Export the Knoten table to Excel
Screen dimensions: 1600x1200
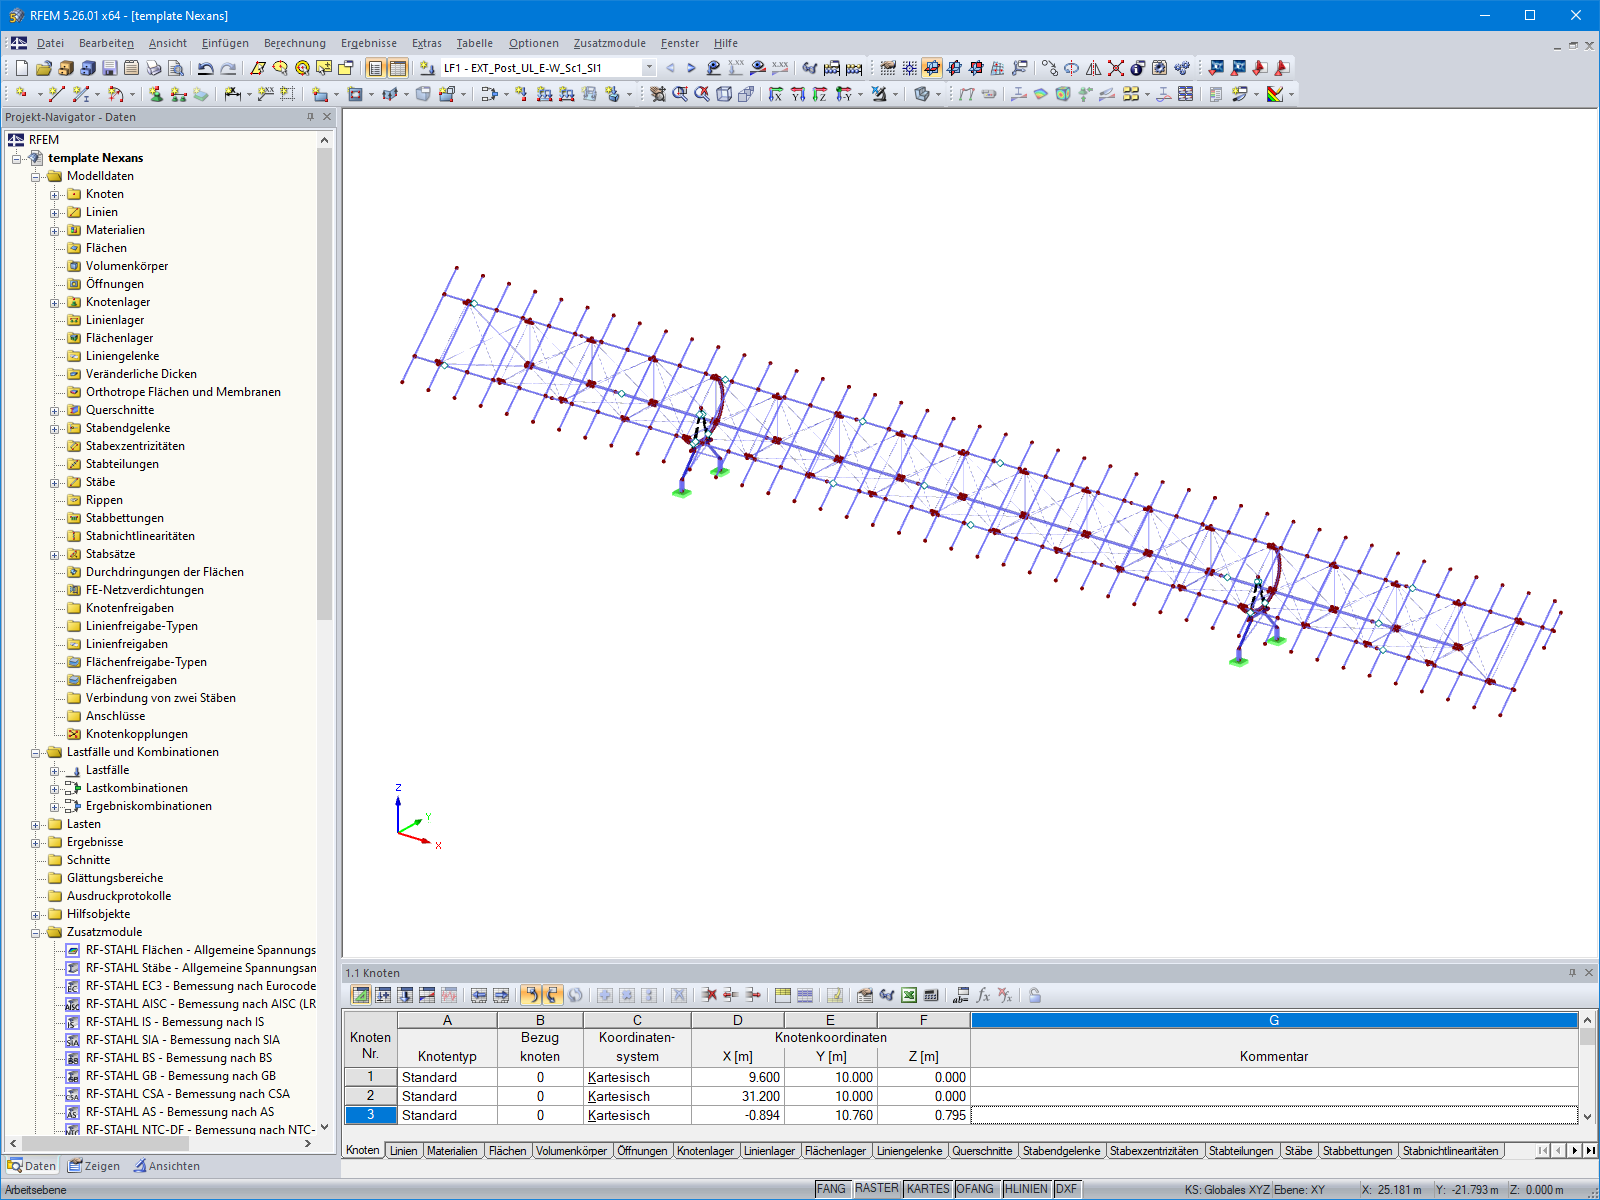point(909,995)
